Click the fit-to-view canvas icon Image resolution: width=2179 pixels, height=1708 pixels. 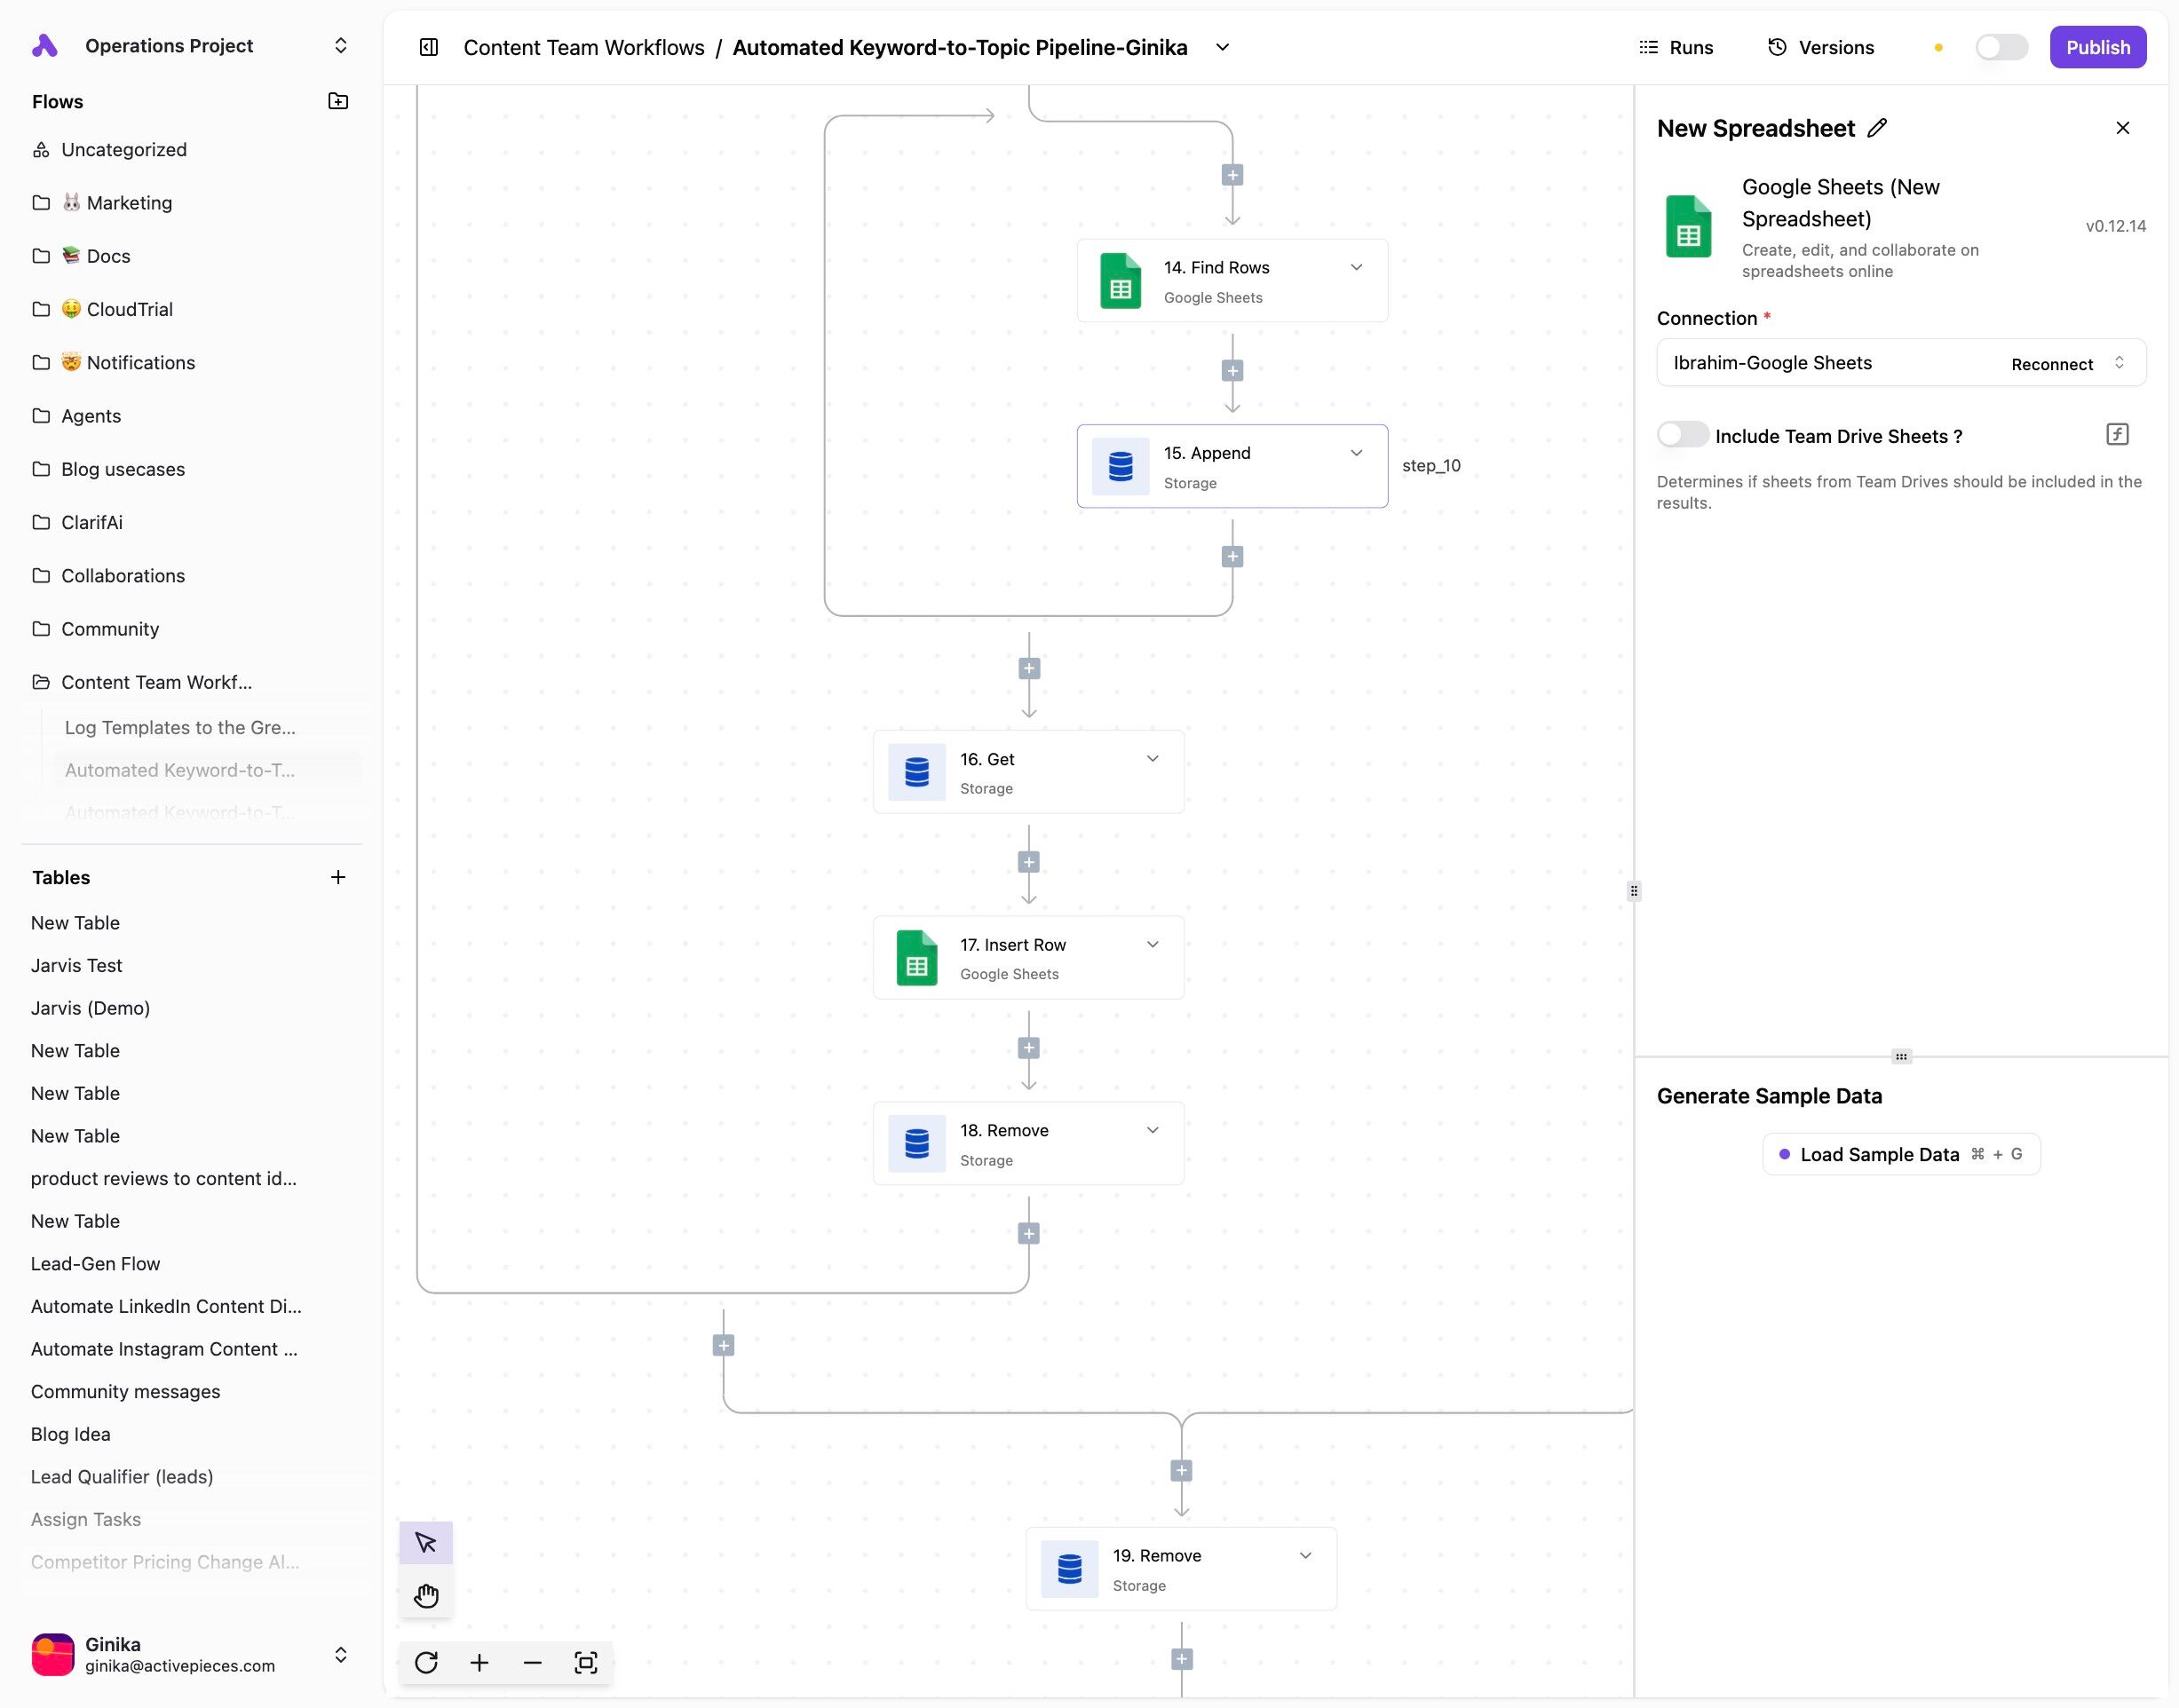pos(586,1663)
